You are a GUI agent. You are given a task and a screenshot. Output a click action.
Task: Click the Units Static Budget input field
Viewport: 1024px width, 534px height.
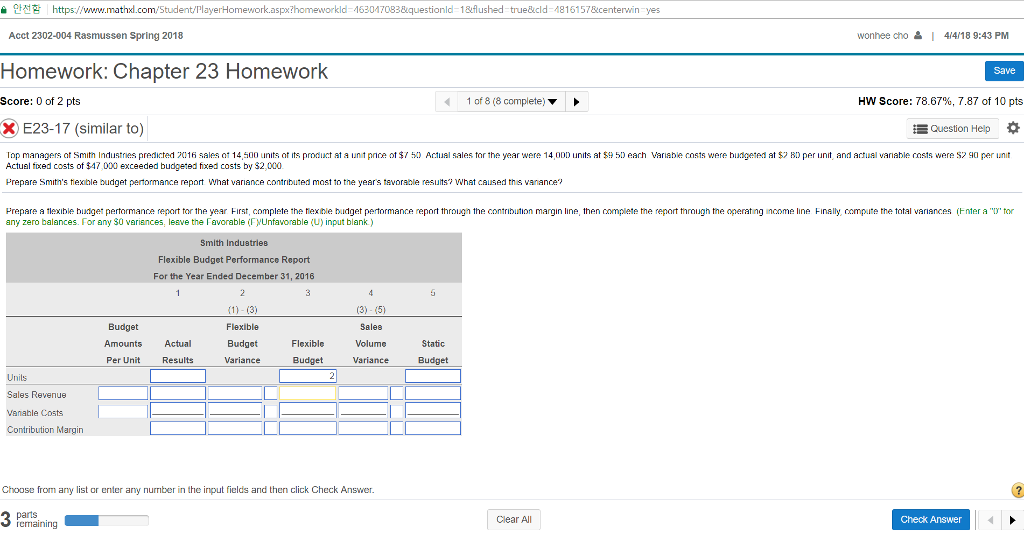coord(433,376)
